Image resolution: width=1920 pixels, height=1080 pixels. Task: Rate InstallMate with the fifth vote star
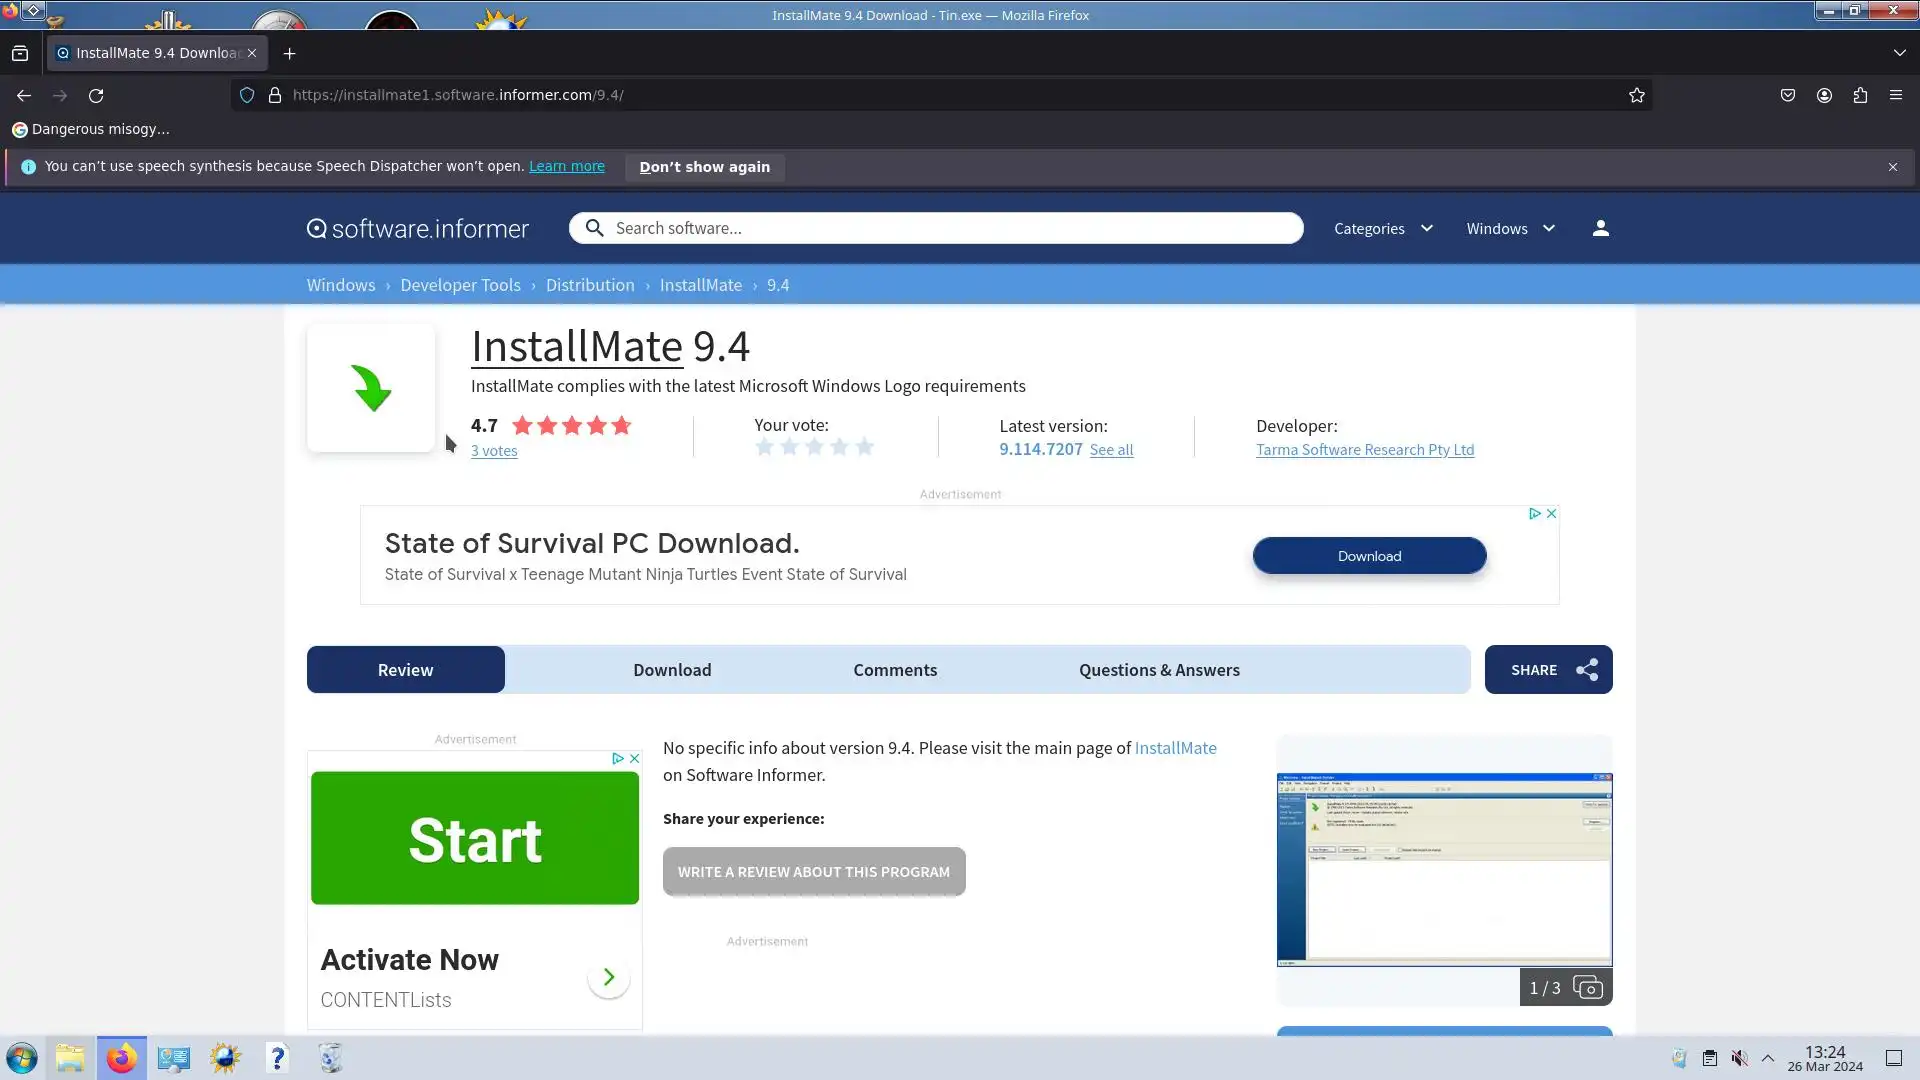tap(865, 447)
